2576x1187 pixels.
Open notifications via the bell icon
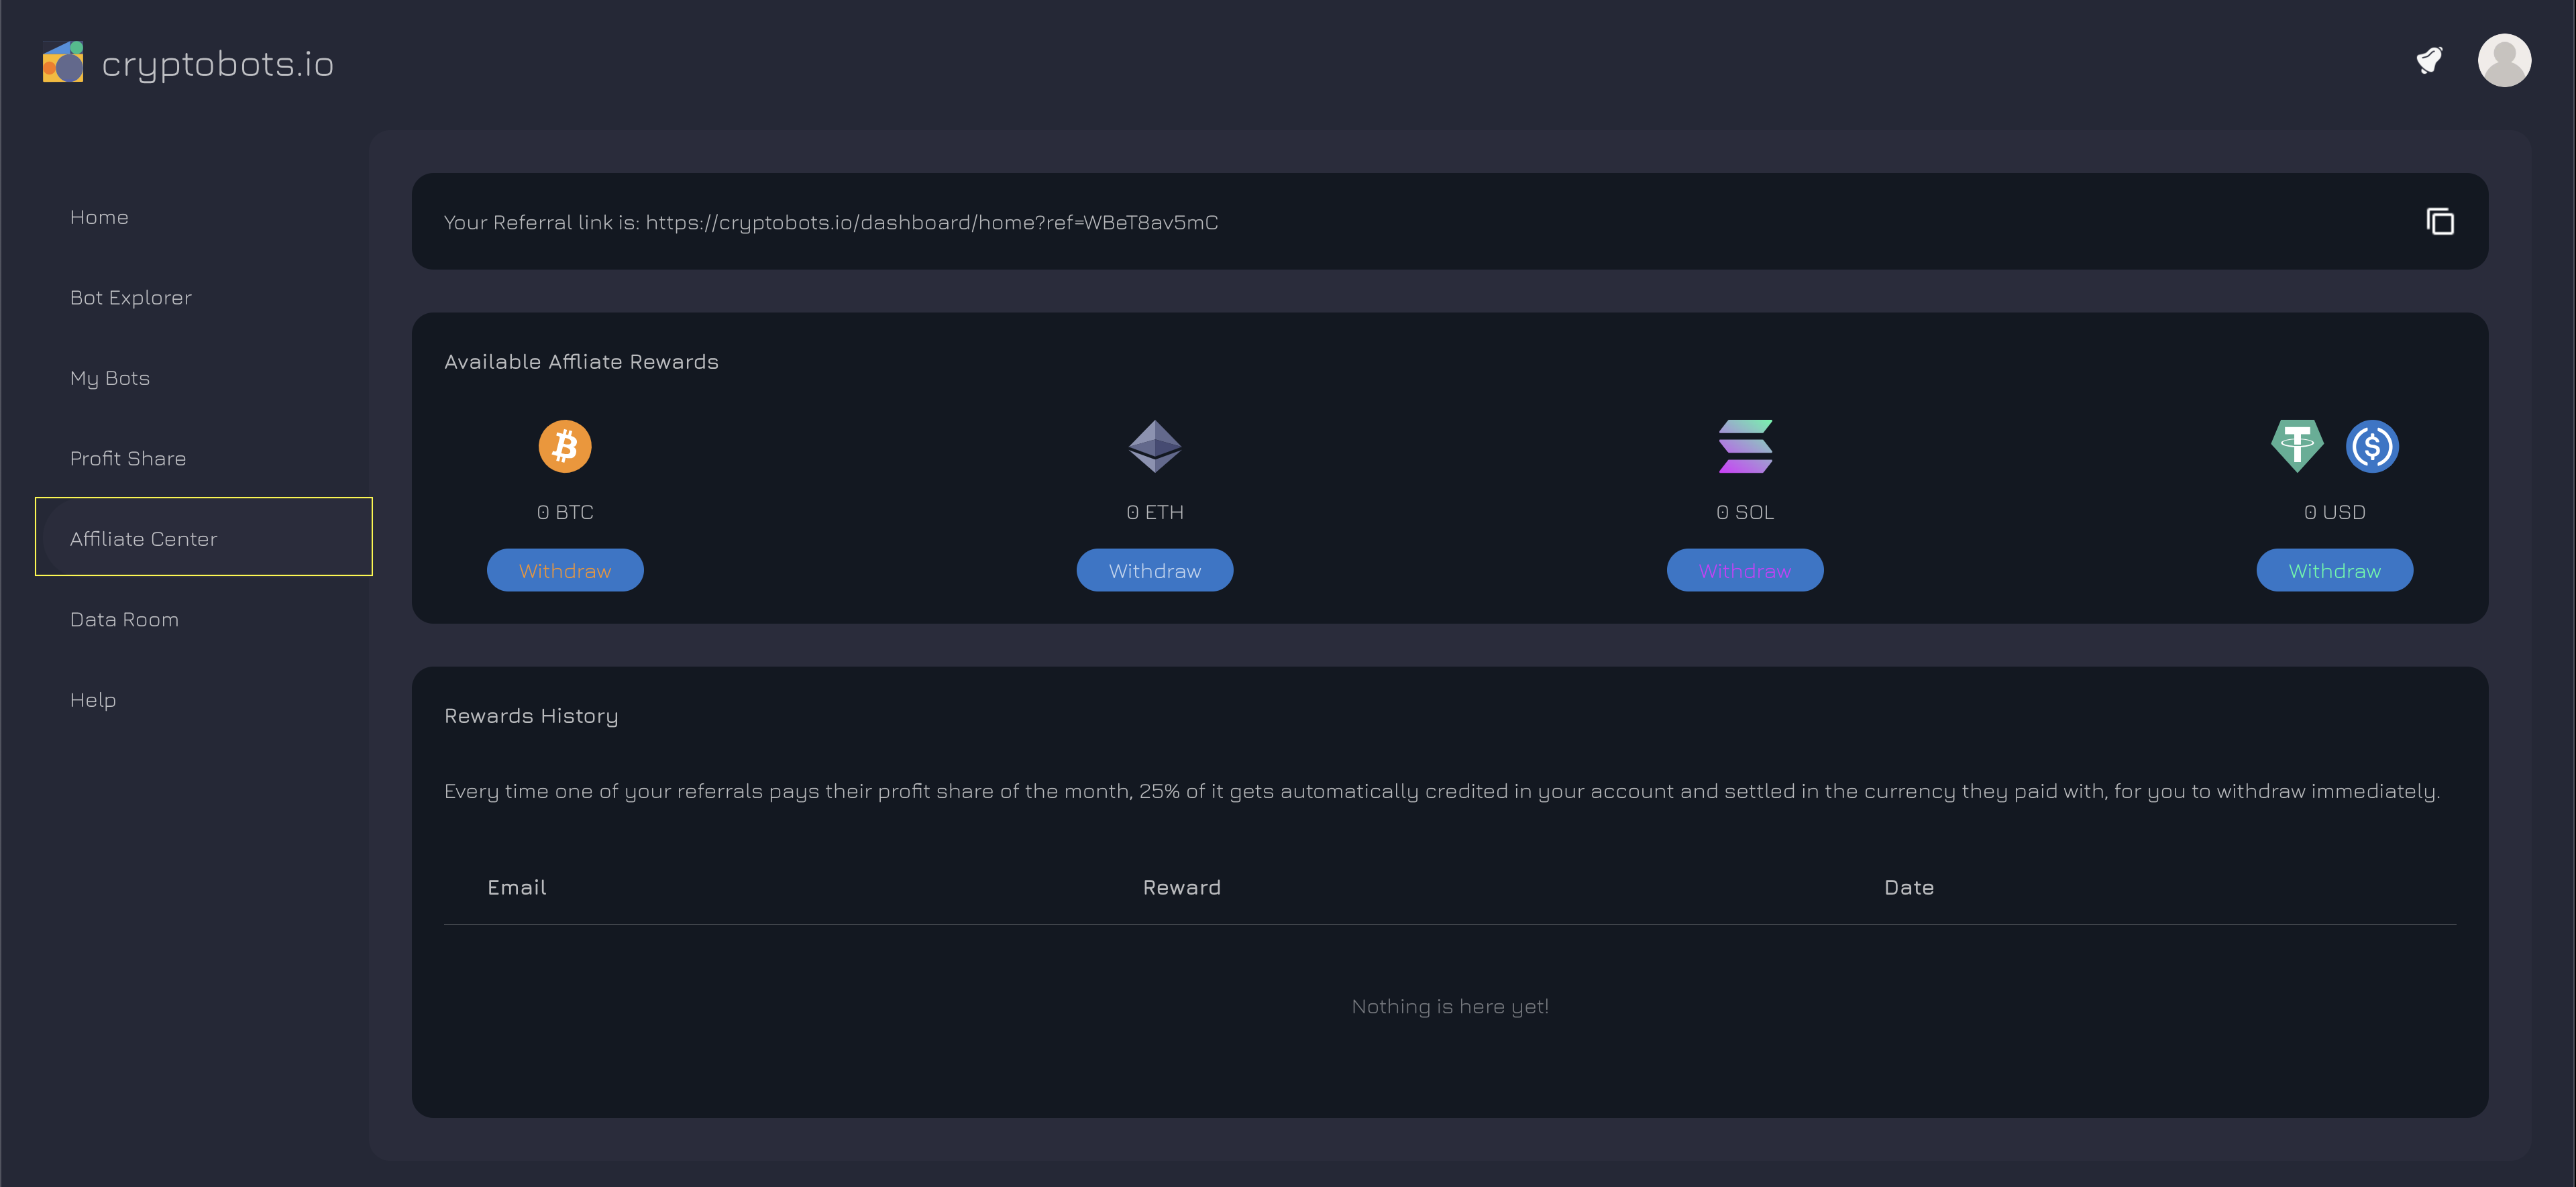click(x=2429, y=60)
